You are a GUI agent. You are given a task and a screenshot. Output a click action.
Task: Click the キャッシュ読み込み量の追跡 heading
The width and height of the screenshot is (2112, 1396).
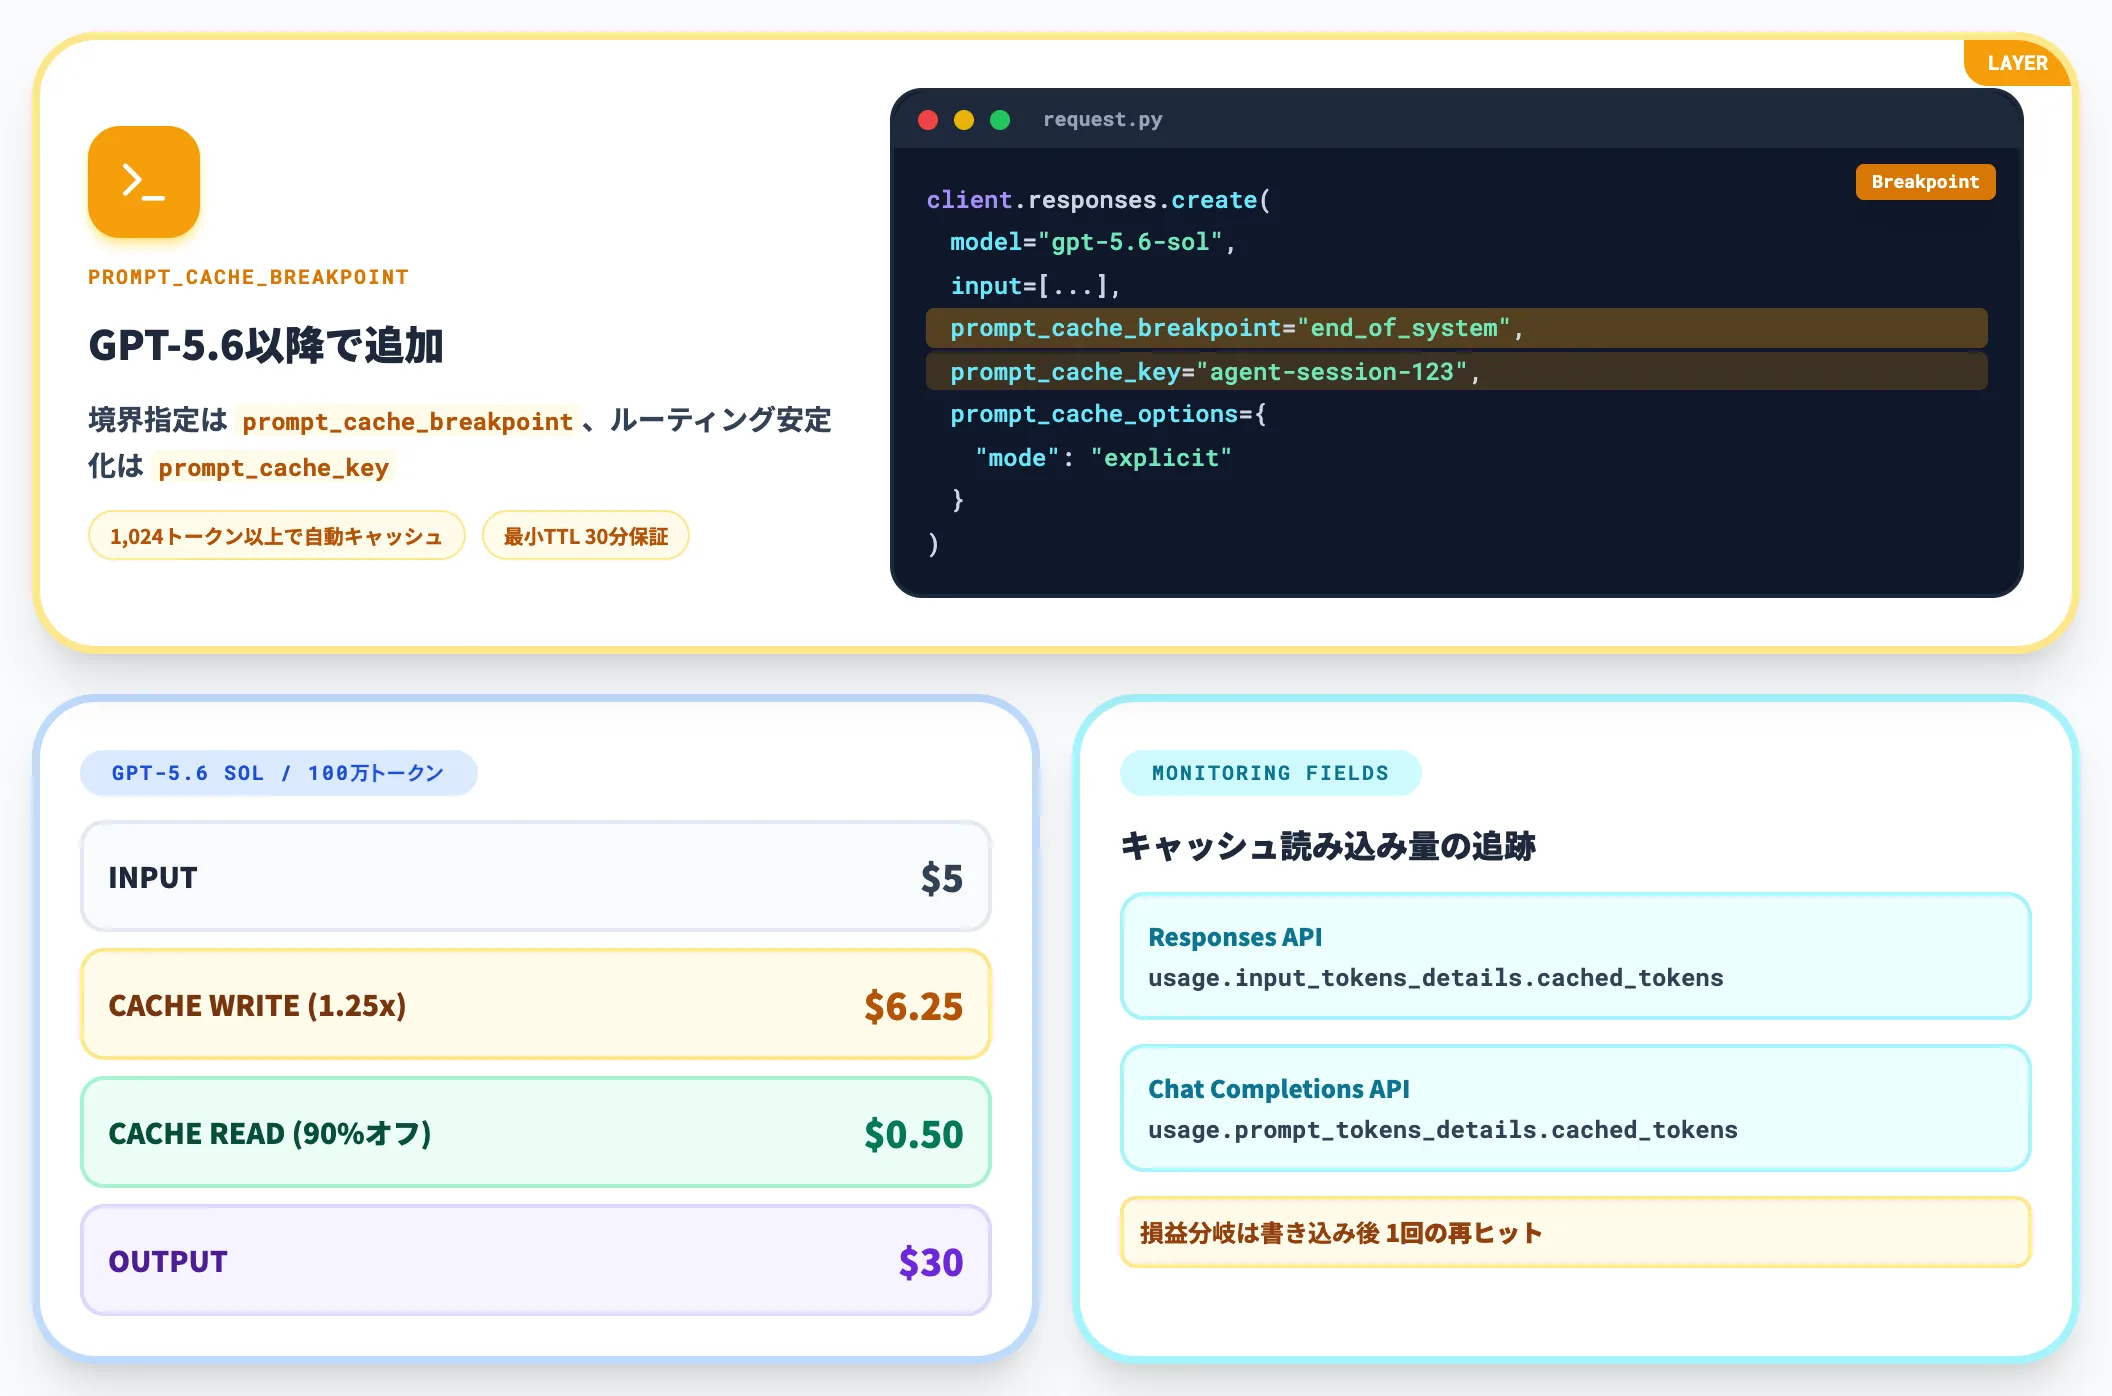click(1328, 846)
